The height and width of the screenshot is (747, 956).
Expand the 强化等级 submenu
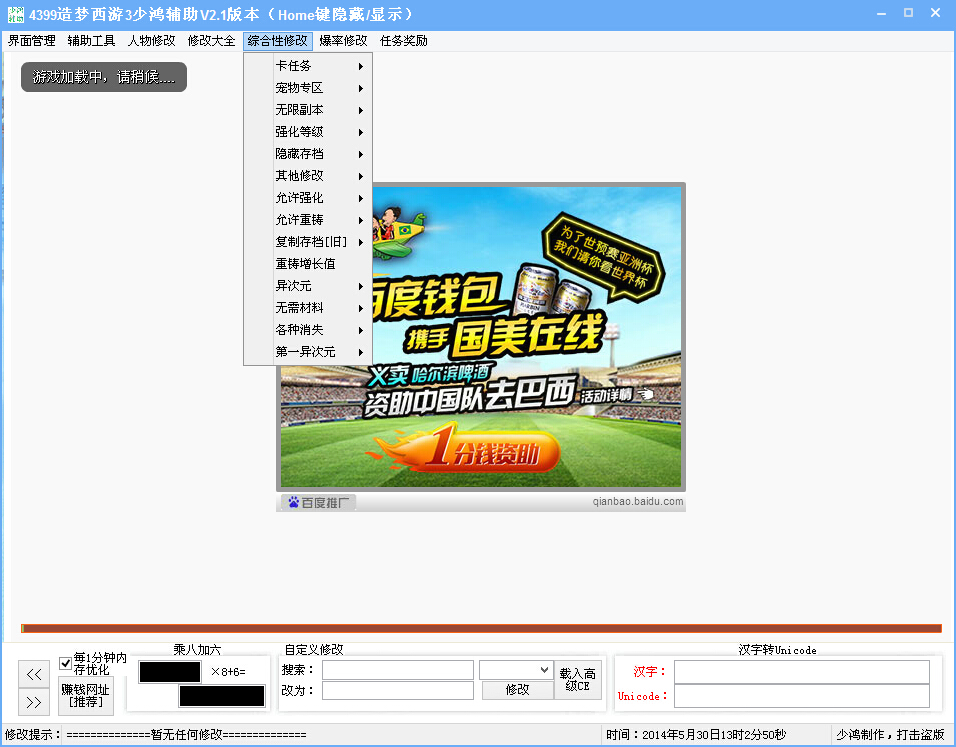308,132
